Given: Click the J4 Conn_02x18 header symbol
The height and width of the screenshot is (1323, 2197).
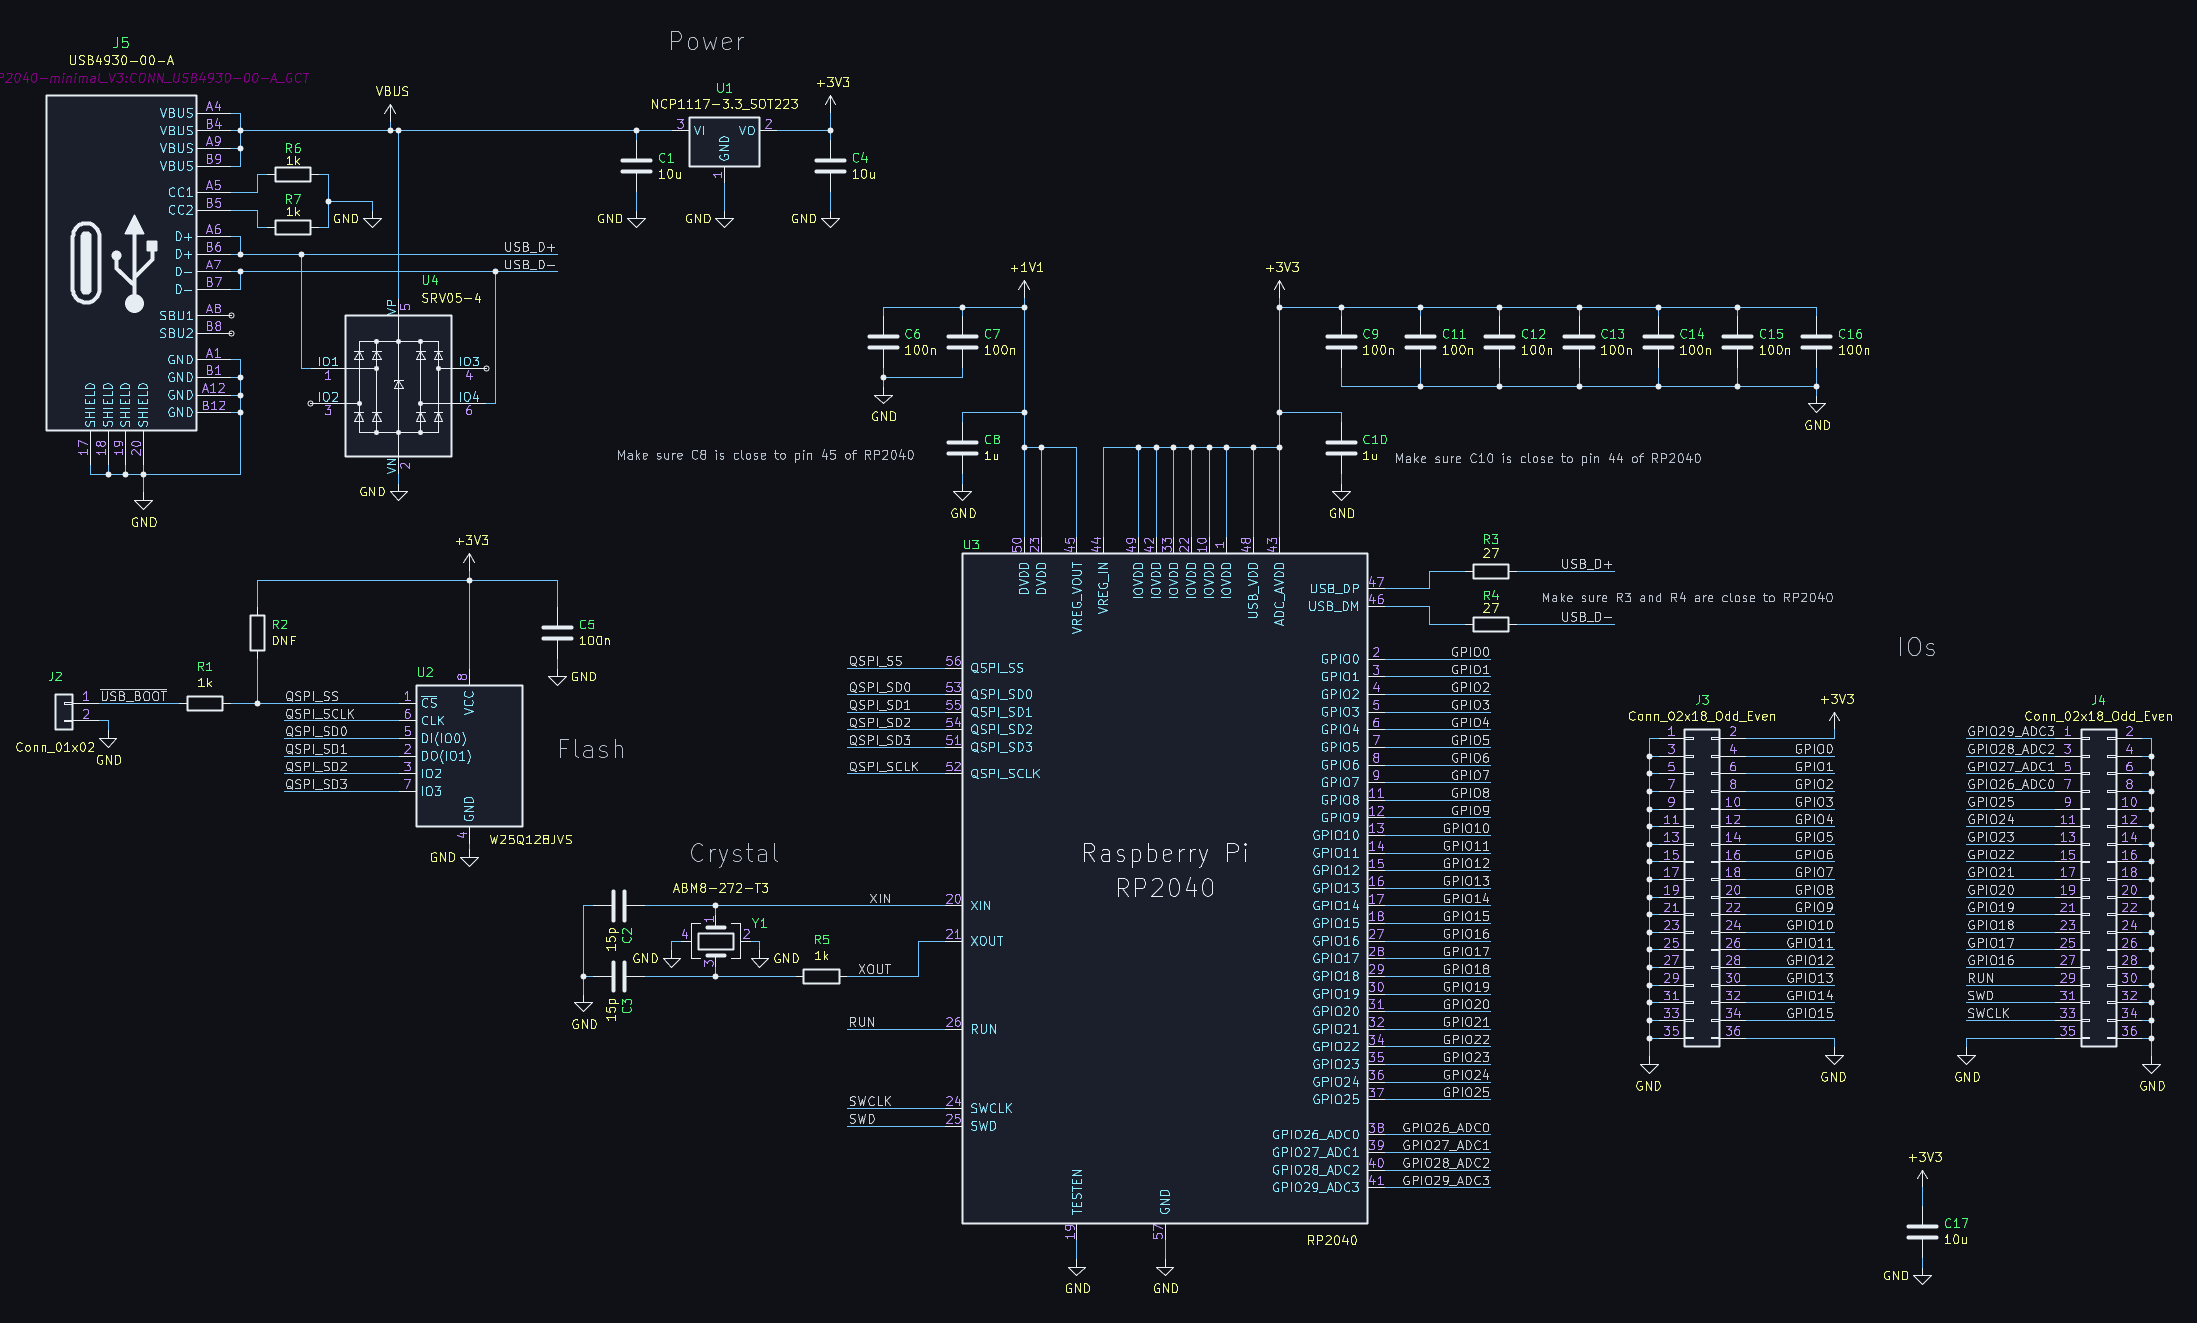Looking at the screenshot, I should [2099, 888].
